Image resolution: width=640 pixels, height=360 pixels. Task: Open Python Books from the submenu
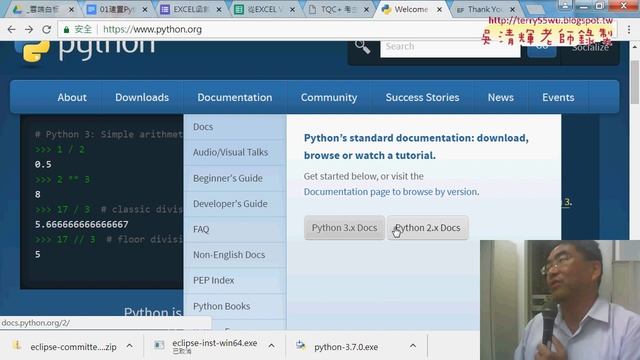pos(235,306)
